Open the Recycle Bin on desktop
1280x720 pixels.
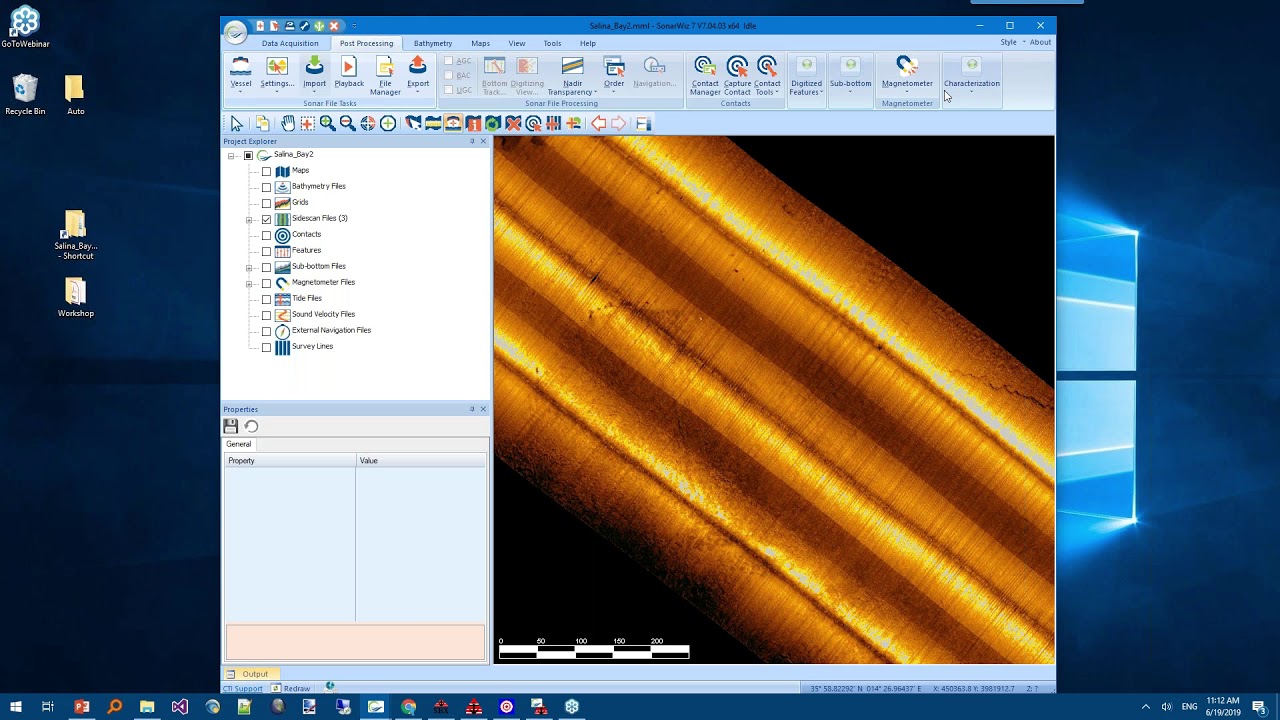tap(25, 95)
